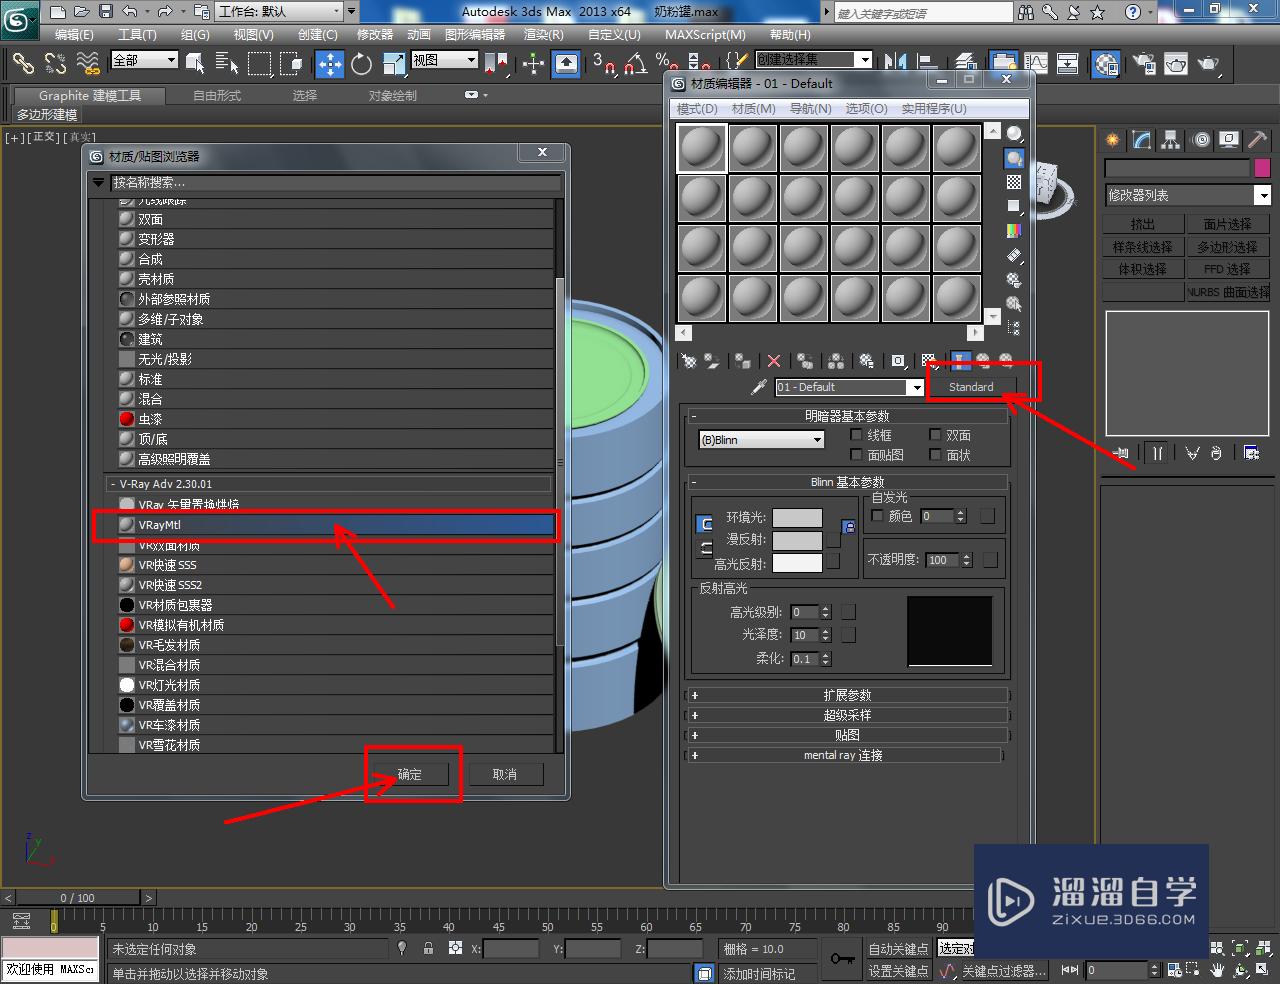Expand the 扩展参数 rollout
Screen dimensions: 1280x984
click(847, 695)
